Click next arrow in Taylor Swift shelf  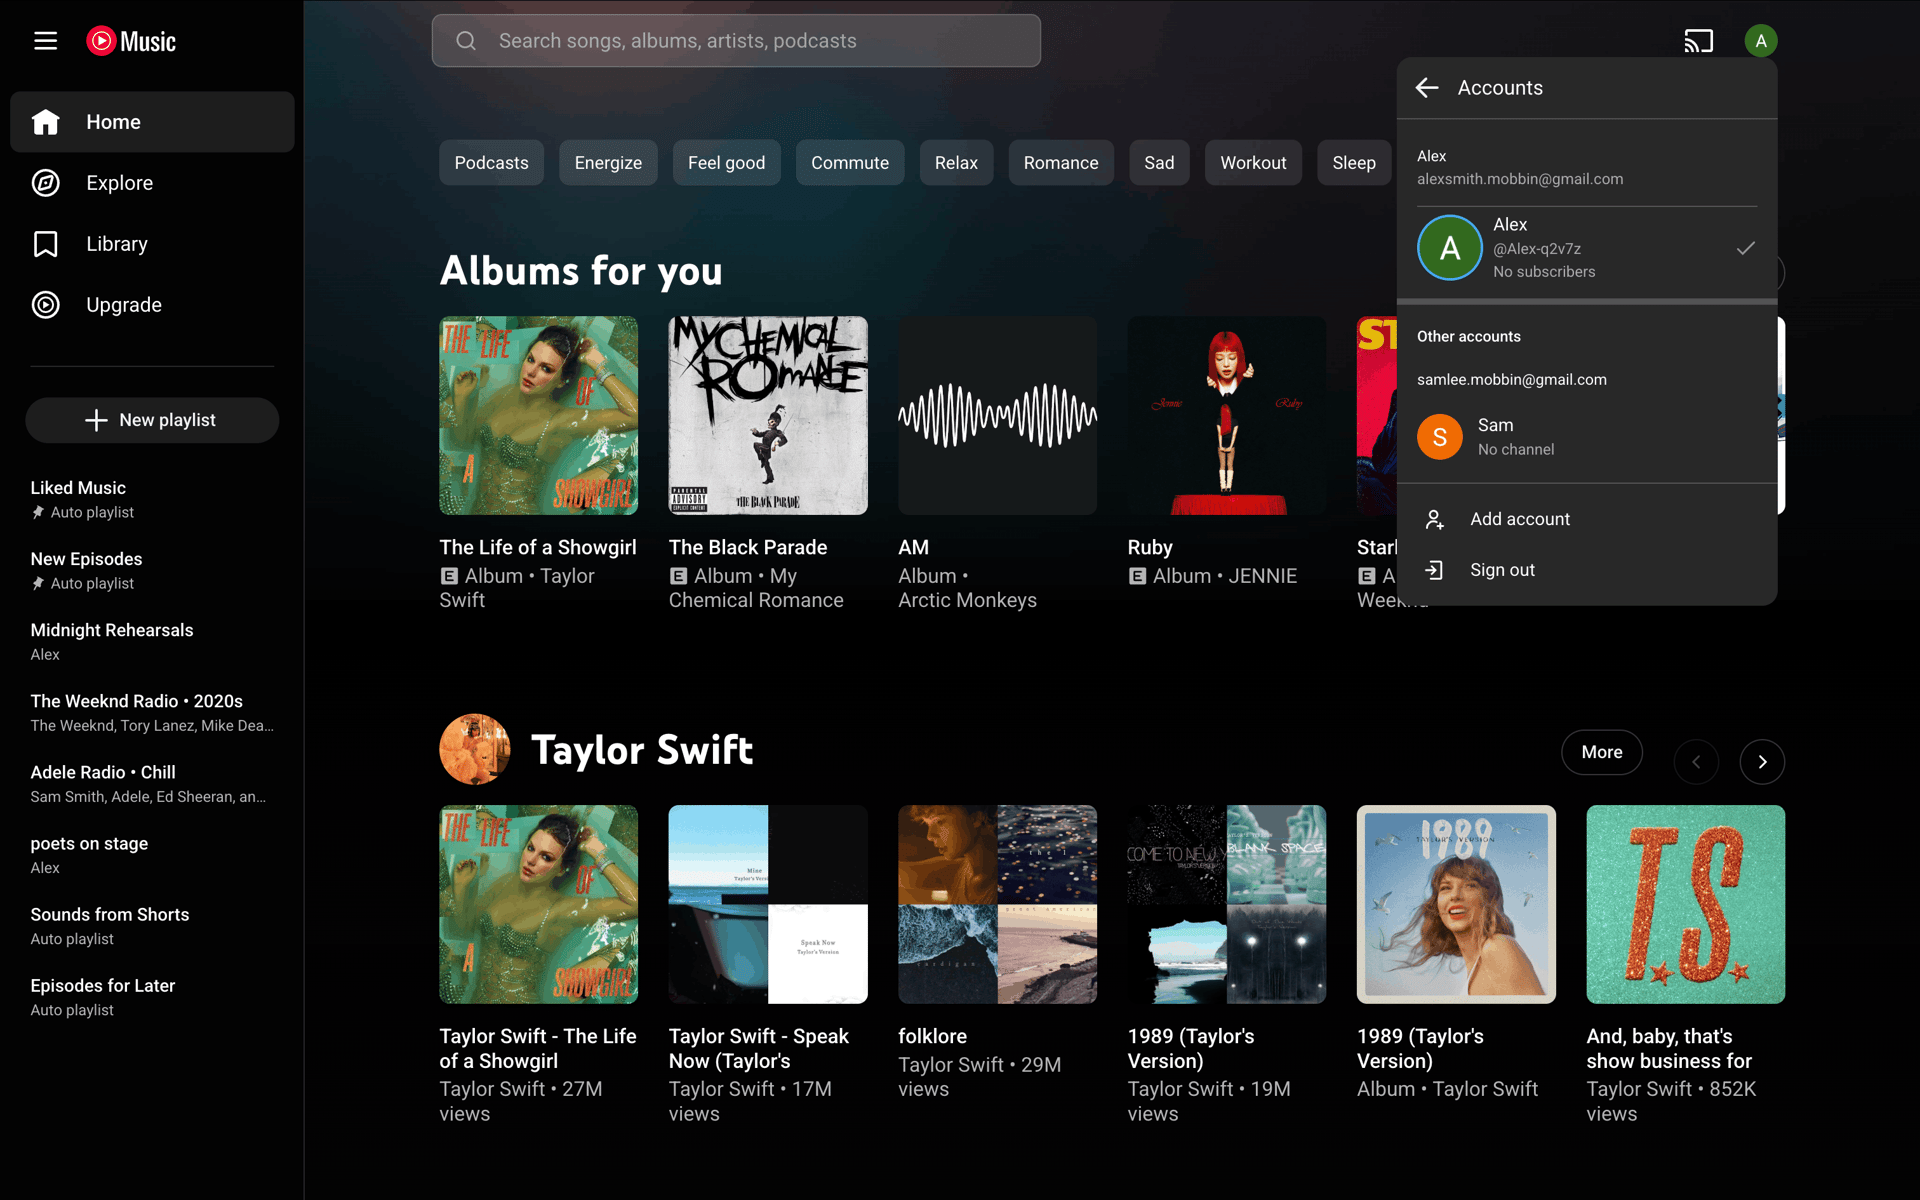pyautogui.click(x=1762, y=762)
